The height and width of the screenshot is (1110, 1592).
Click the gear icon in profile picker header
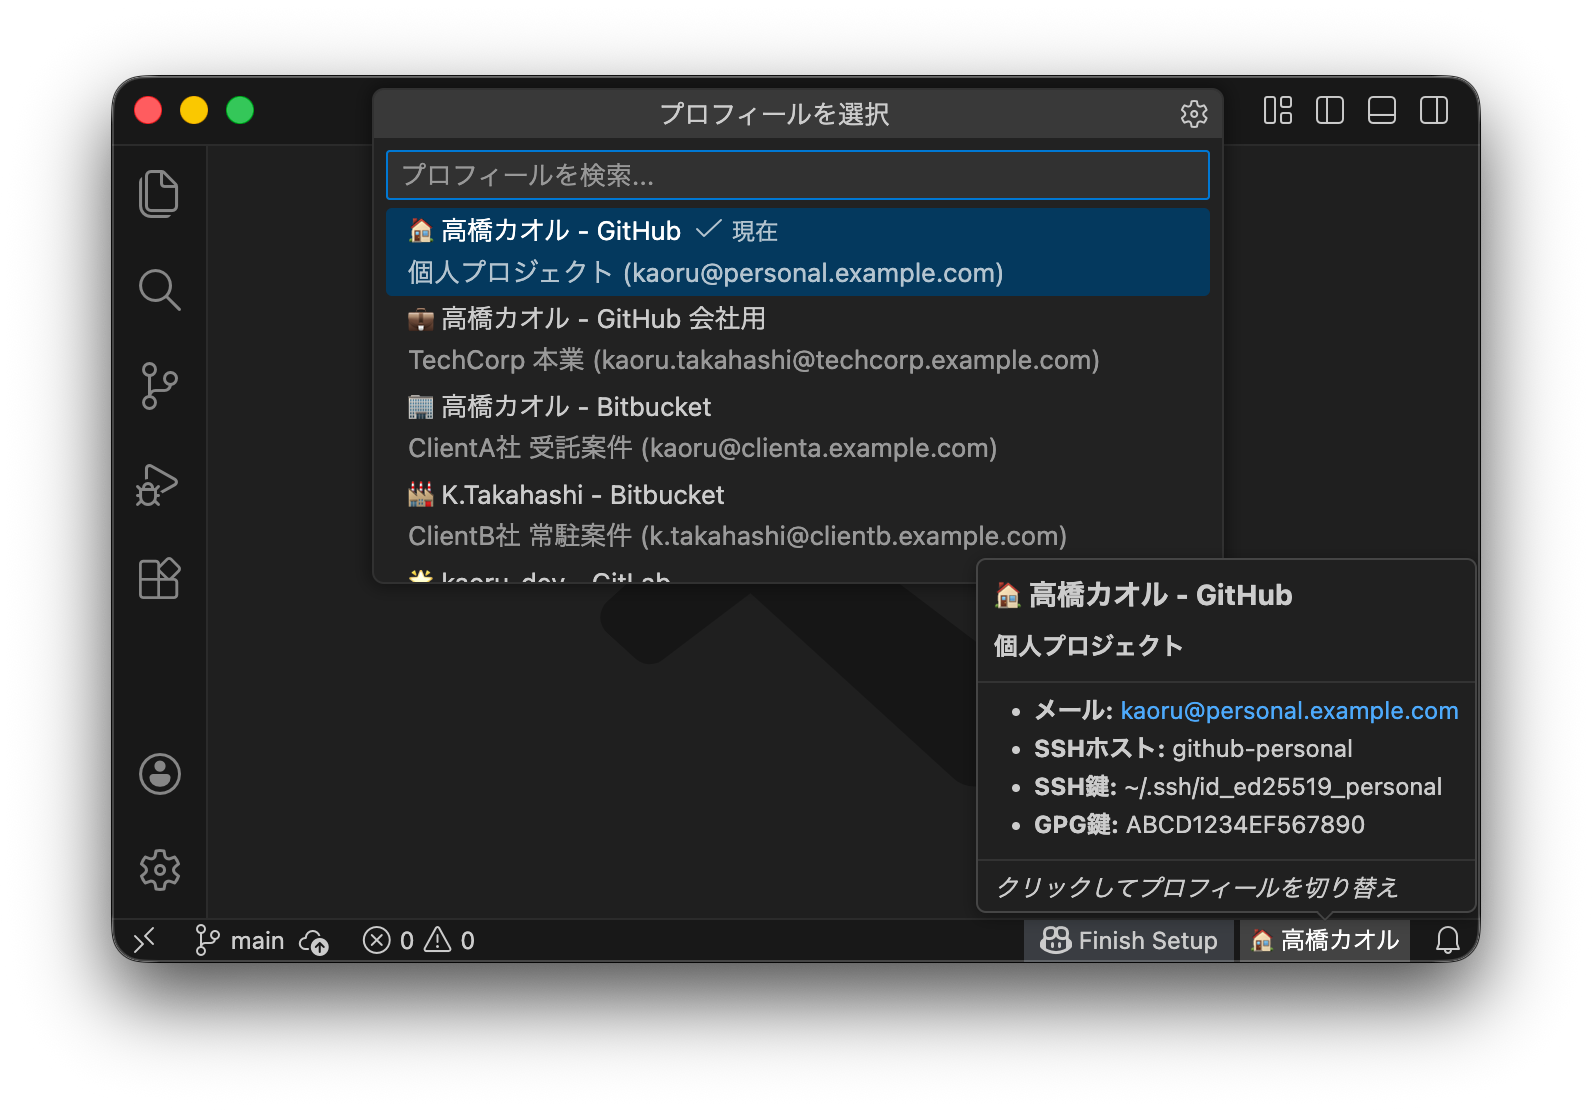[1194, 114]
